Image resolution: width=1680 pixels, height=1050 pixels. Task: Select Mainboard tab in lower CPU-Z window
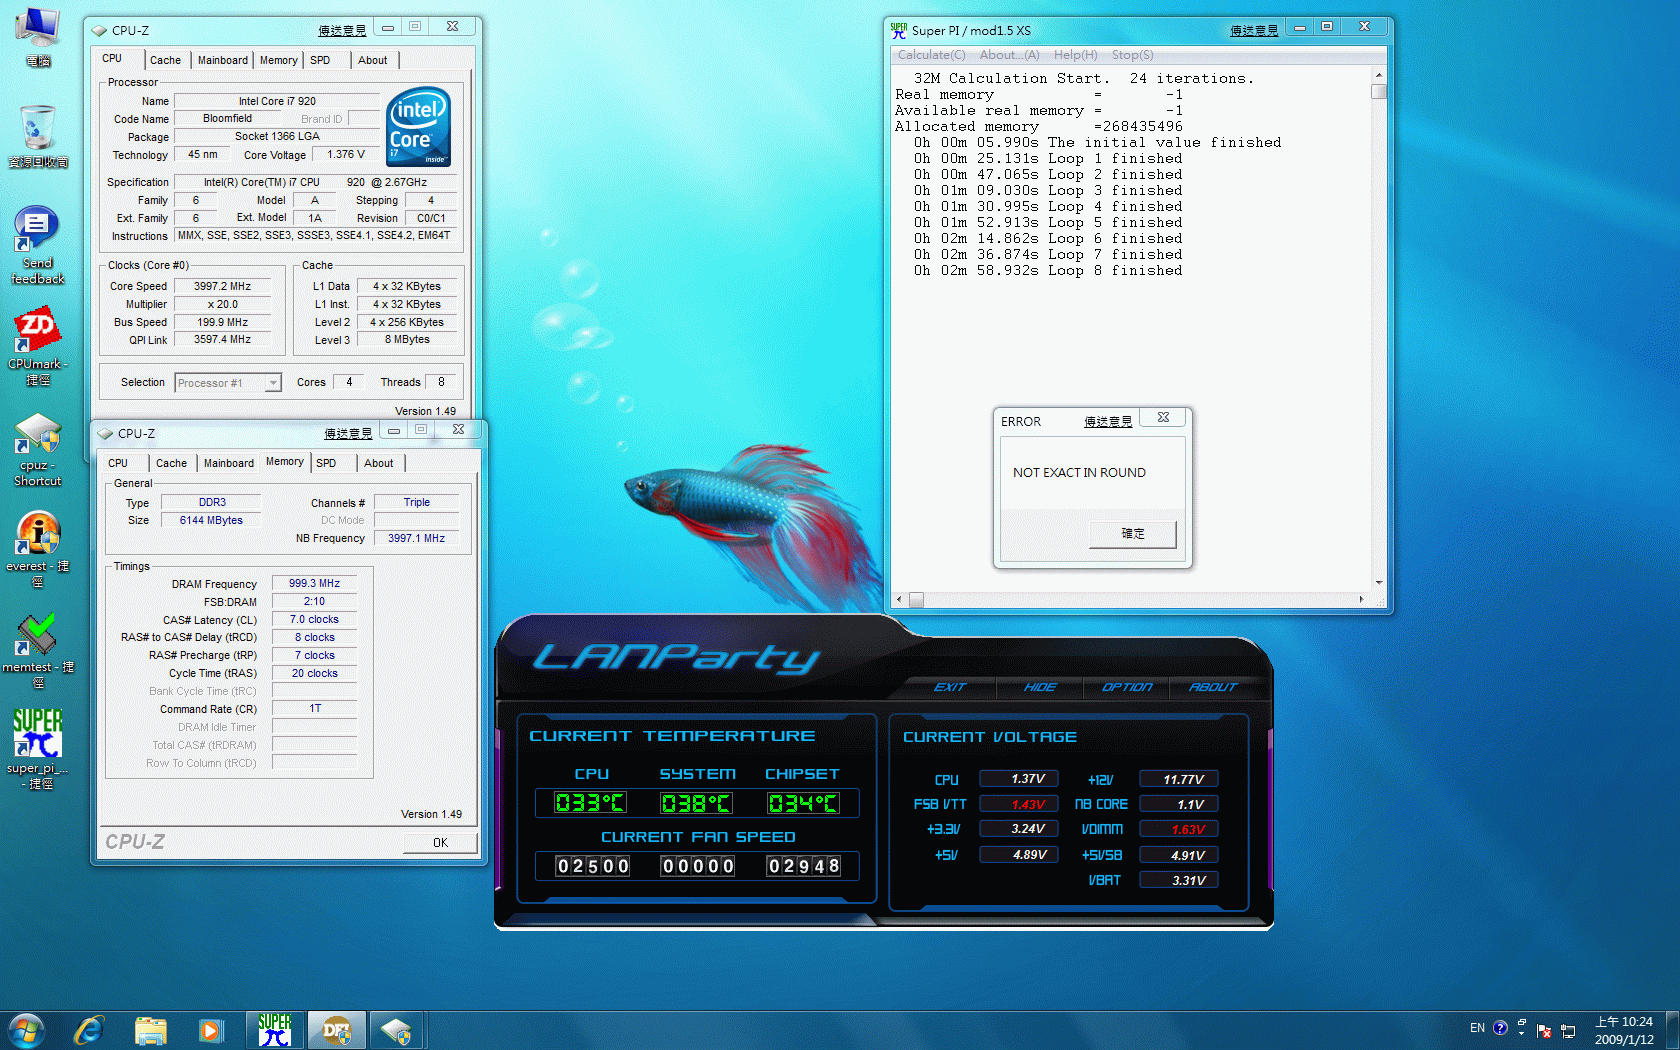(x=228, y=463)
